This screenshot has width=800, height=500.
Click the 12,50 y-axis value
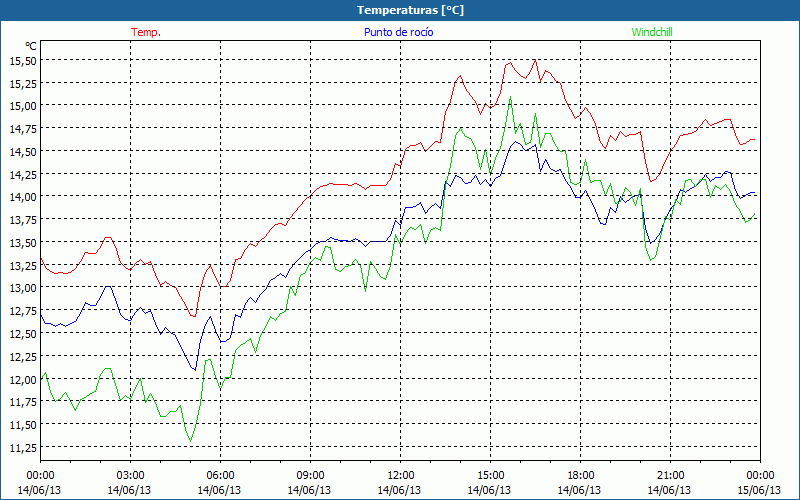23,333
